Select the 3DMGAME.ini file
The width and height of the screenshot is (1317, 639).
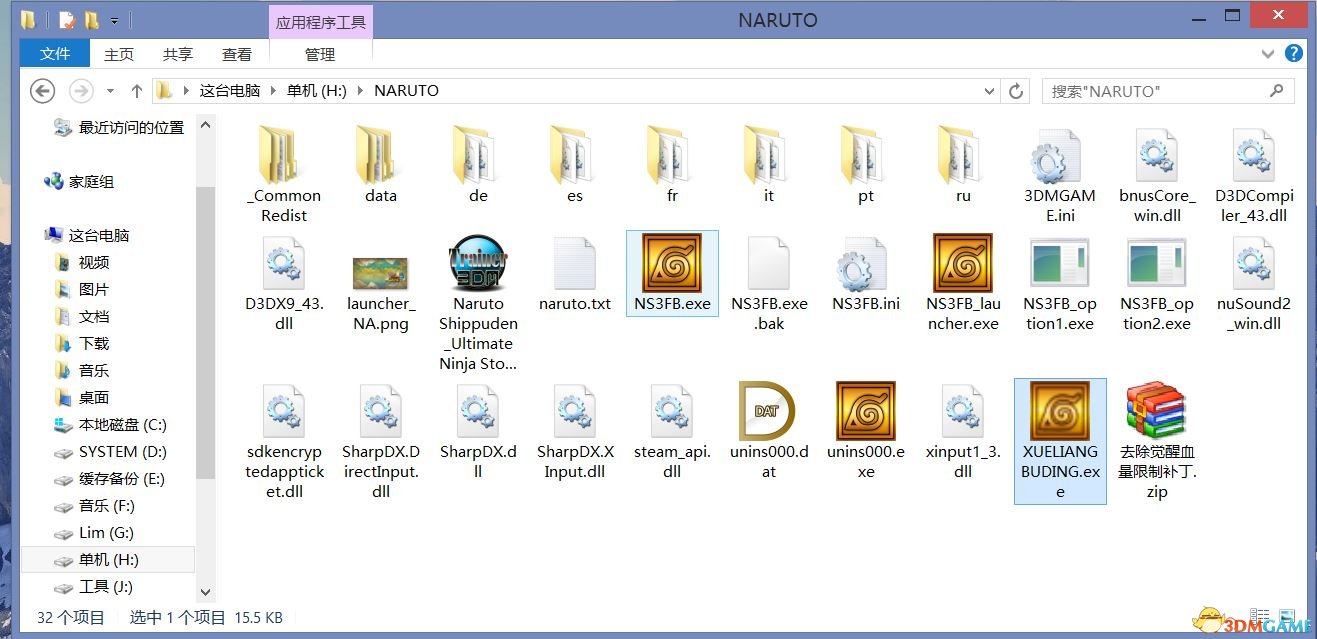click(1060, 175)
